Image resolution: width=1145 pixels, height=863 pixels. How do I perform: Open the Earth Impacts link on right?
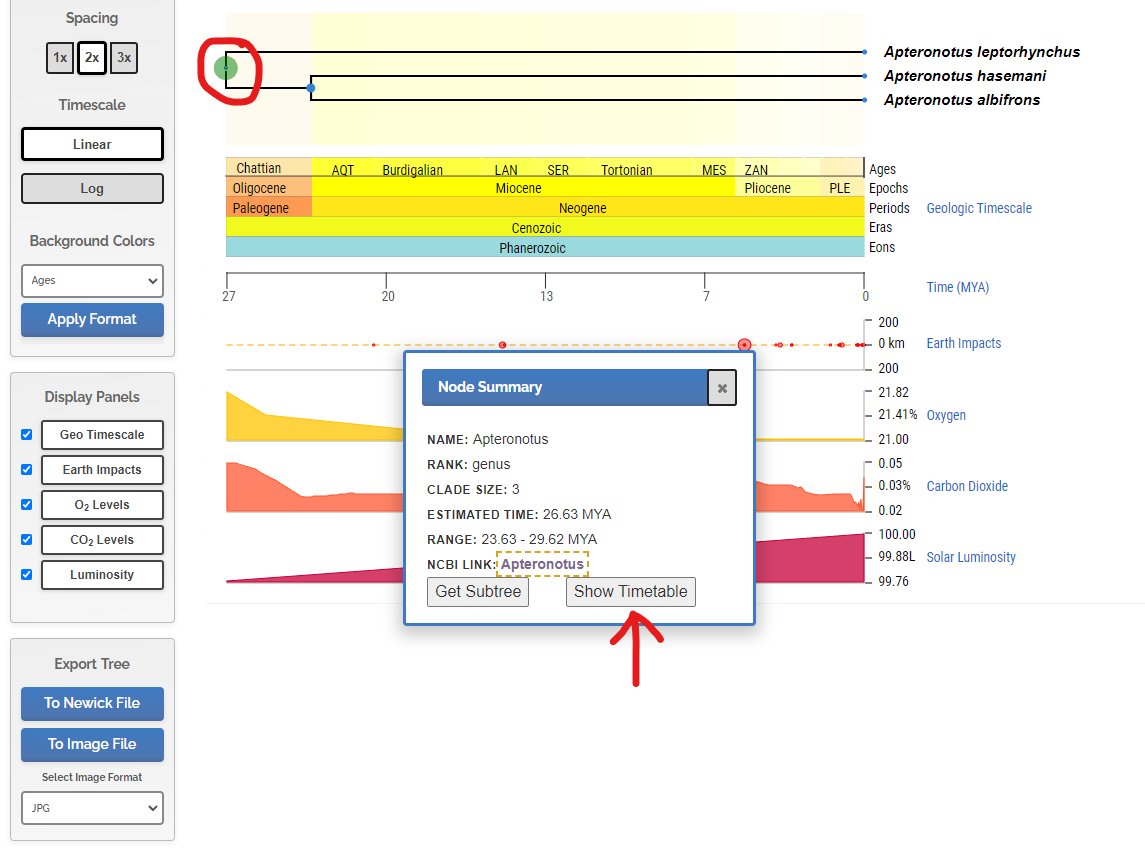coord(964,343)
